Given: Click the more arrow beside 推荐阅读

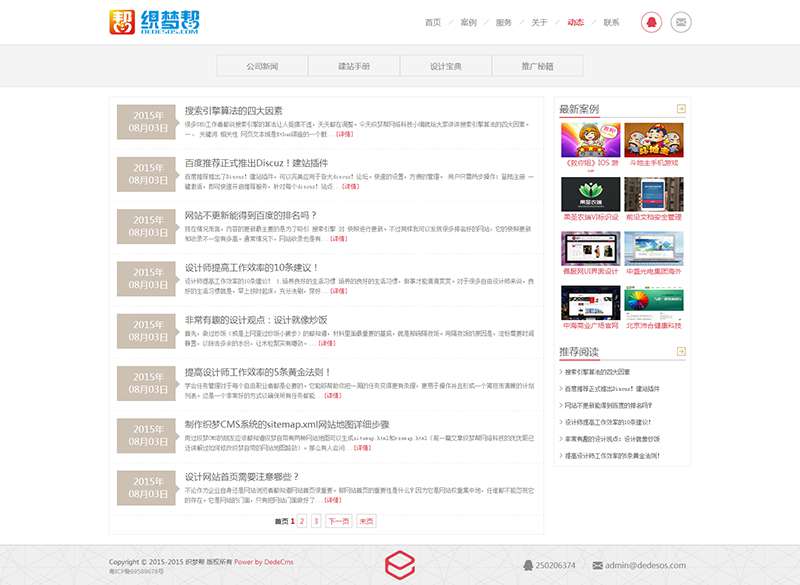Looking at the screenshot, I should click(681, 351).
